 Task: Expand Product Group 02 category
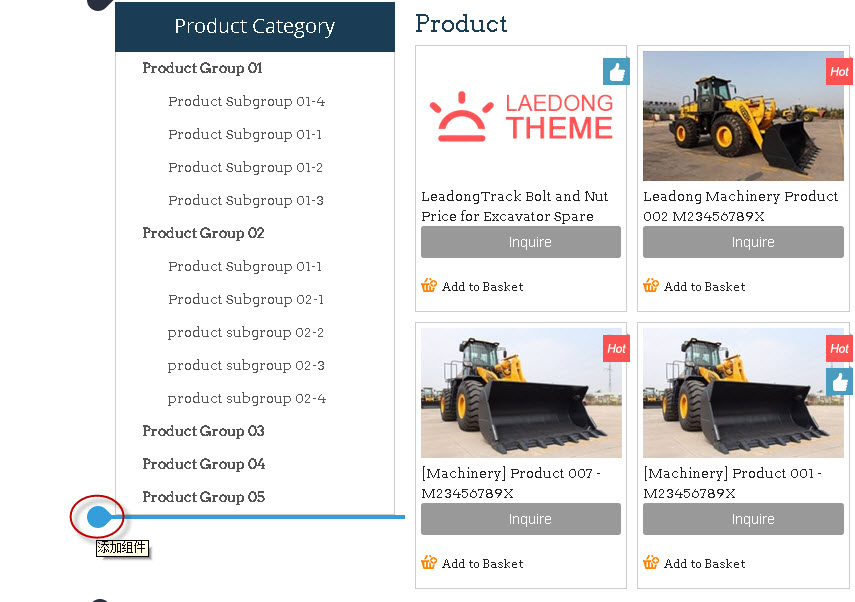(x=203, y=233)
